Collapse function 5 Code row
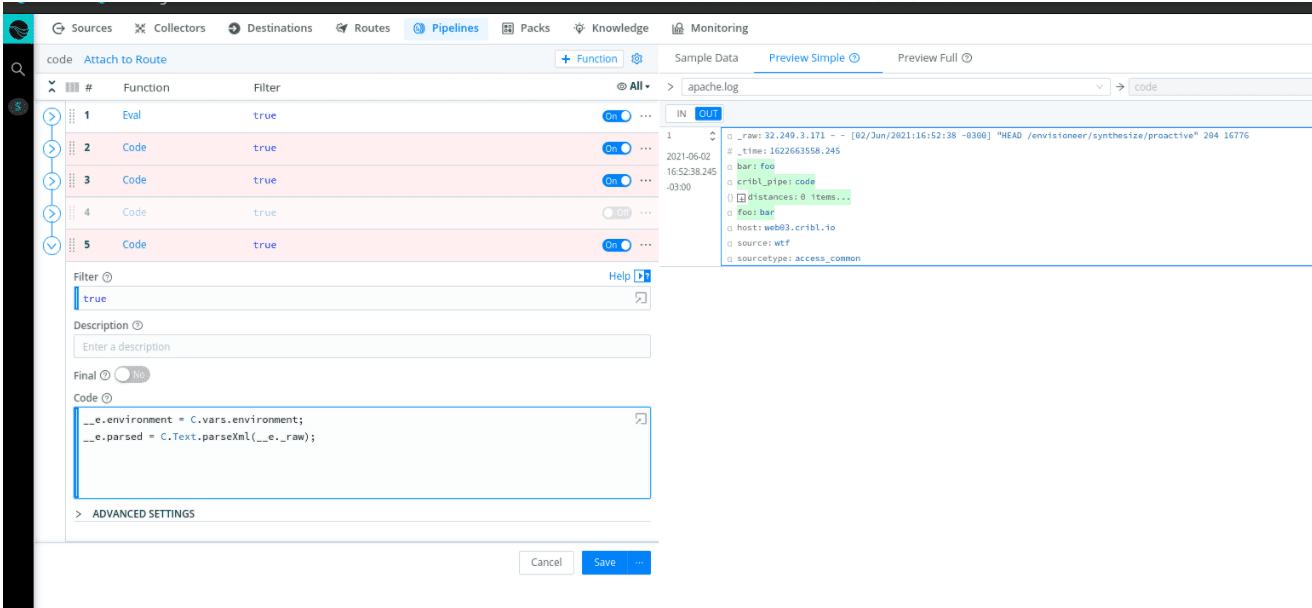Screen dimensions: 1312x608 tap(52, 245)
